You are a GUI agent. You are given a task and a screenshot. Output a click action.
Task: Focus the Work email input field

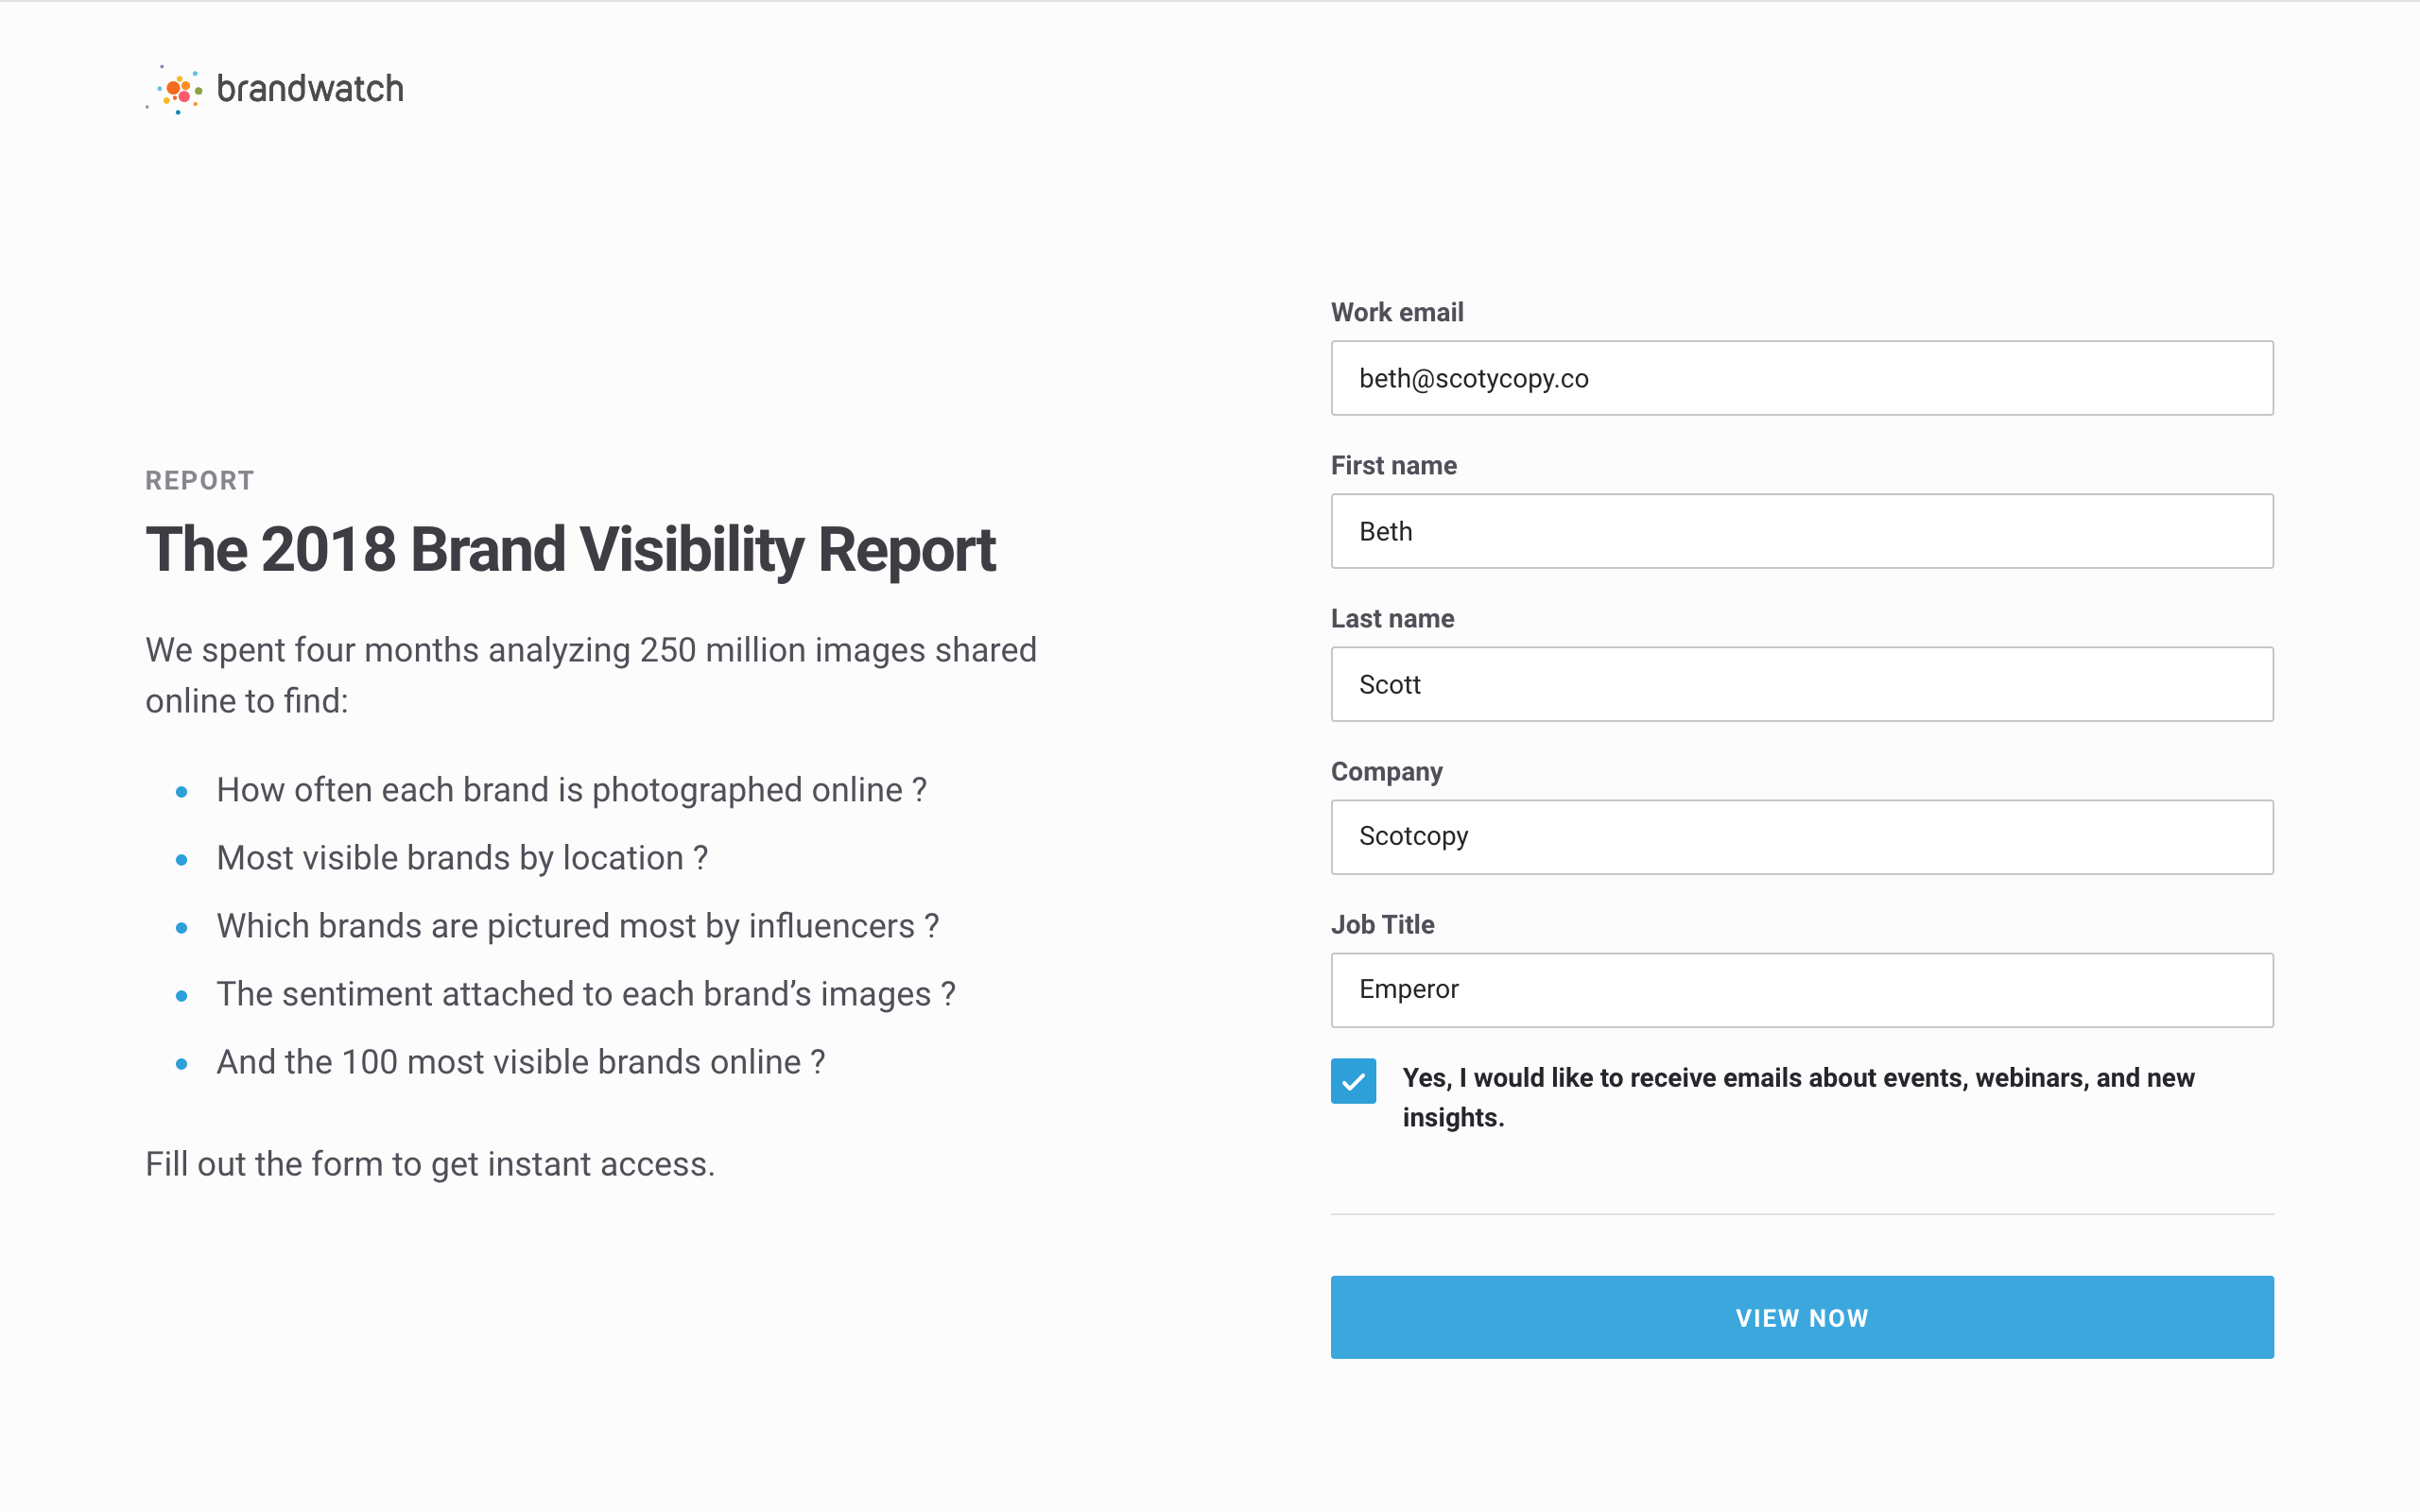click(x=1801, y=378)
